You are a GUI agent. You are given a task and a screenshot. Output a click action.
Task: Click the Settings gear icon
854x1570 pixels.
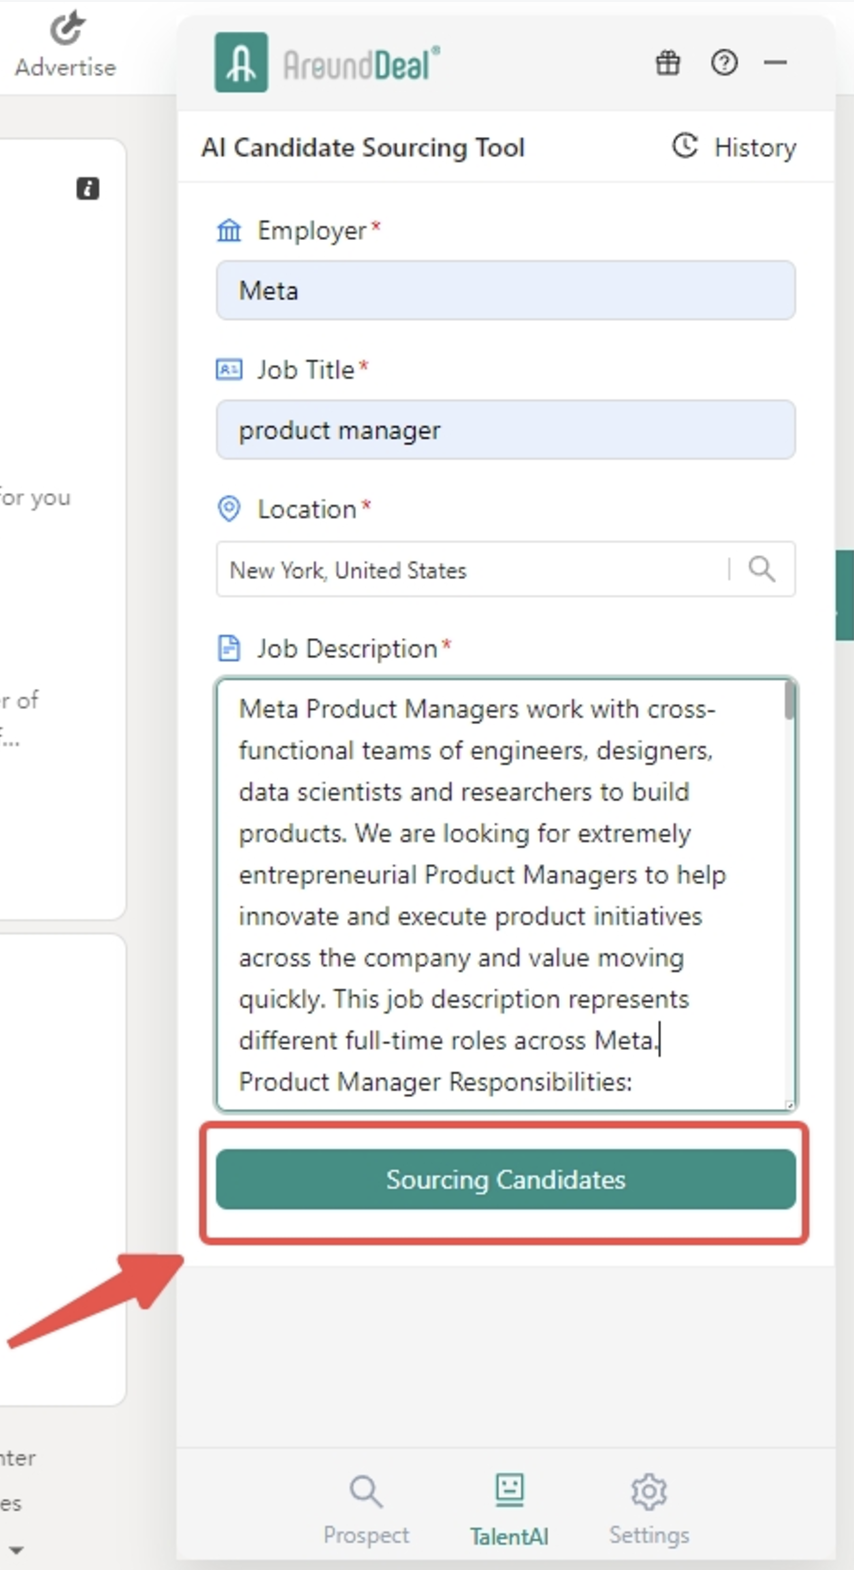pos(649,1491)
